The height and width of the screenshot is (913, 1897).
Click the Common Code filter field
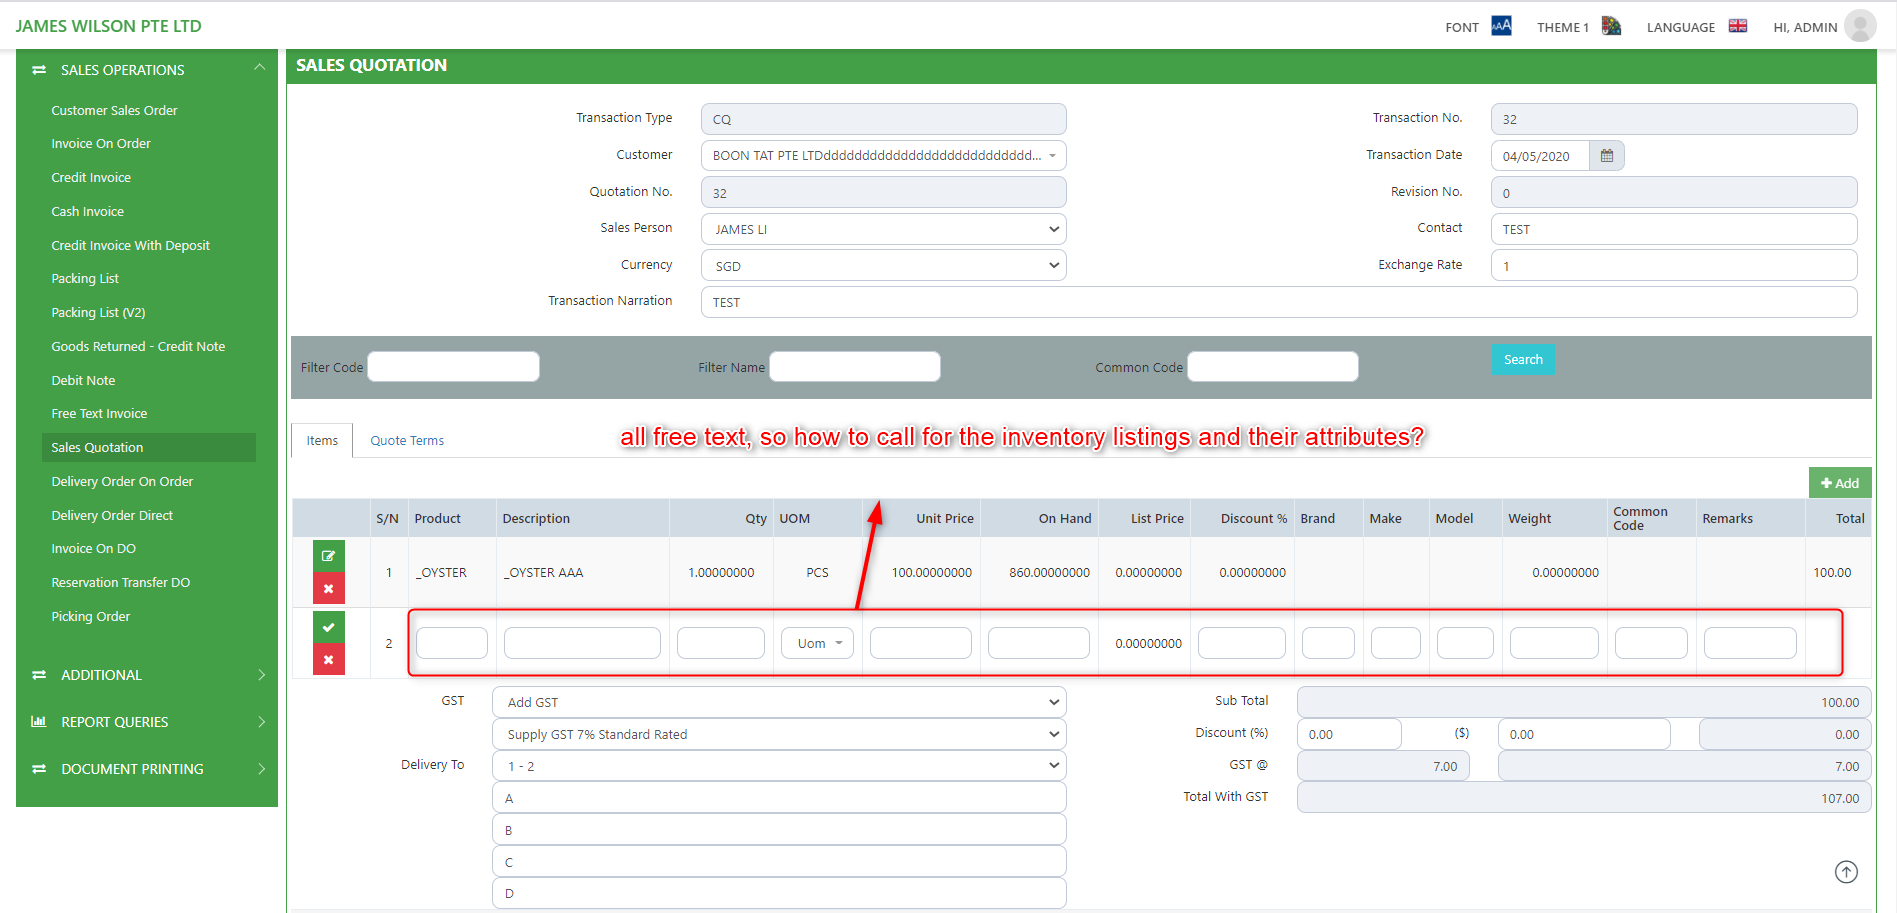pyautogui.click(x=1272, y=367)
